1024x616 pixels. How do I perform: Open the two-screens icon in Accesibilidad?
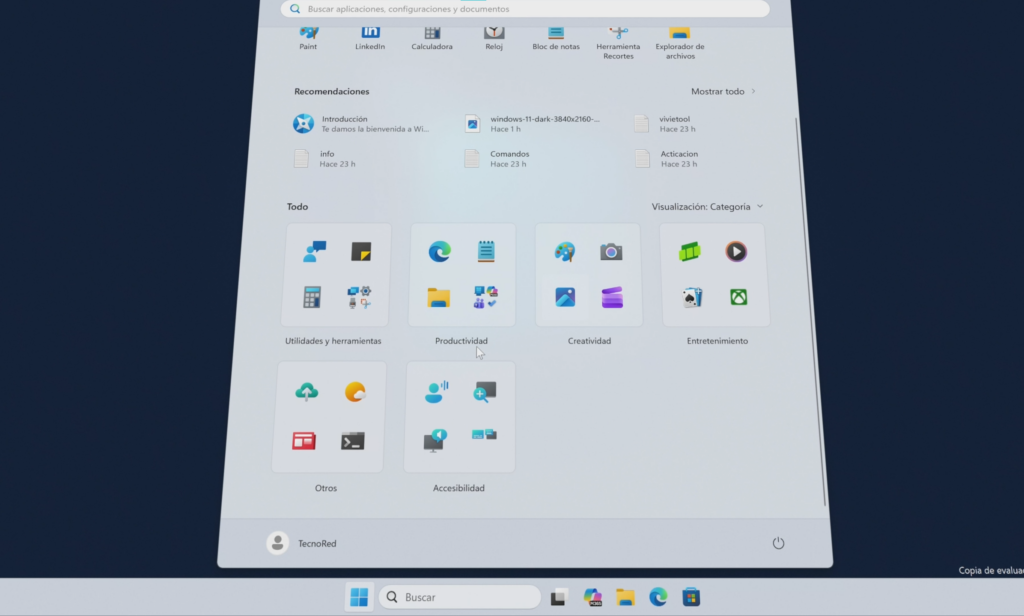[x=484, y=434]
